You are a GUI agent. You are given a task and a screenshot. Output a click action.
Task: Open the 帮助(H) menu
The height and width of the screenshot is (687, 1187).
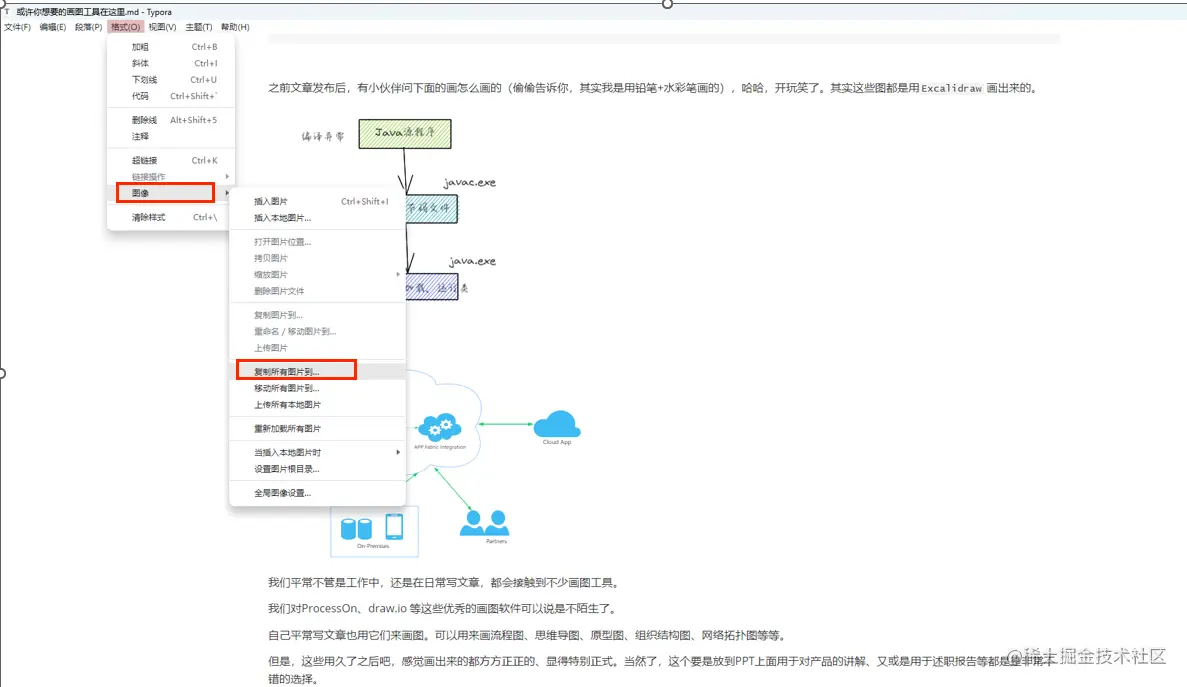point(235,27)
